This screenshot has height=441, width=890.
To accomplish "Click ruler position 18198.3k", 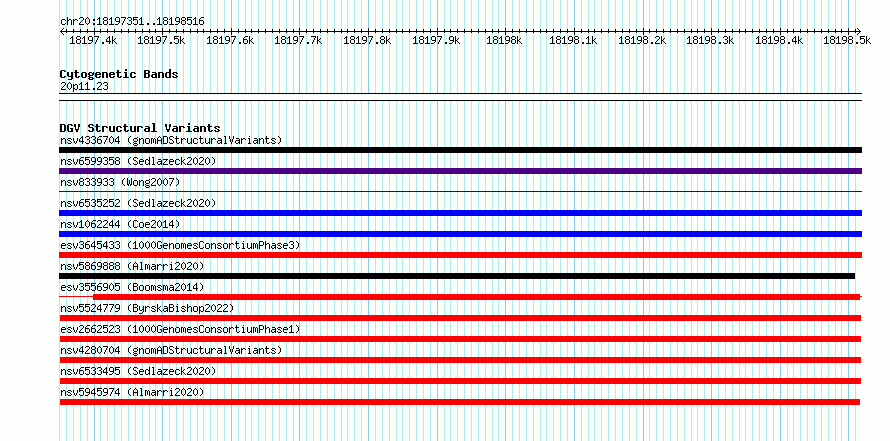I will point(711,40).
